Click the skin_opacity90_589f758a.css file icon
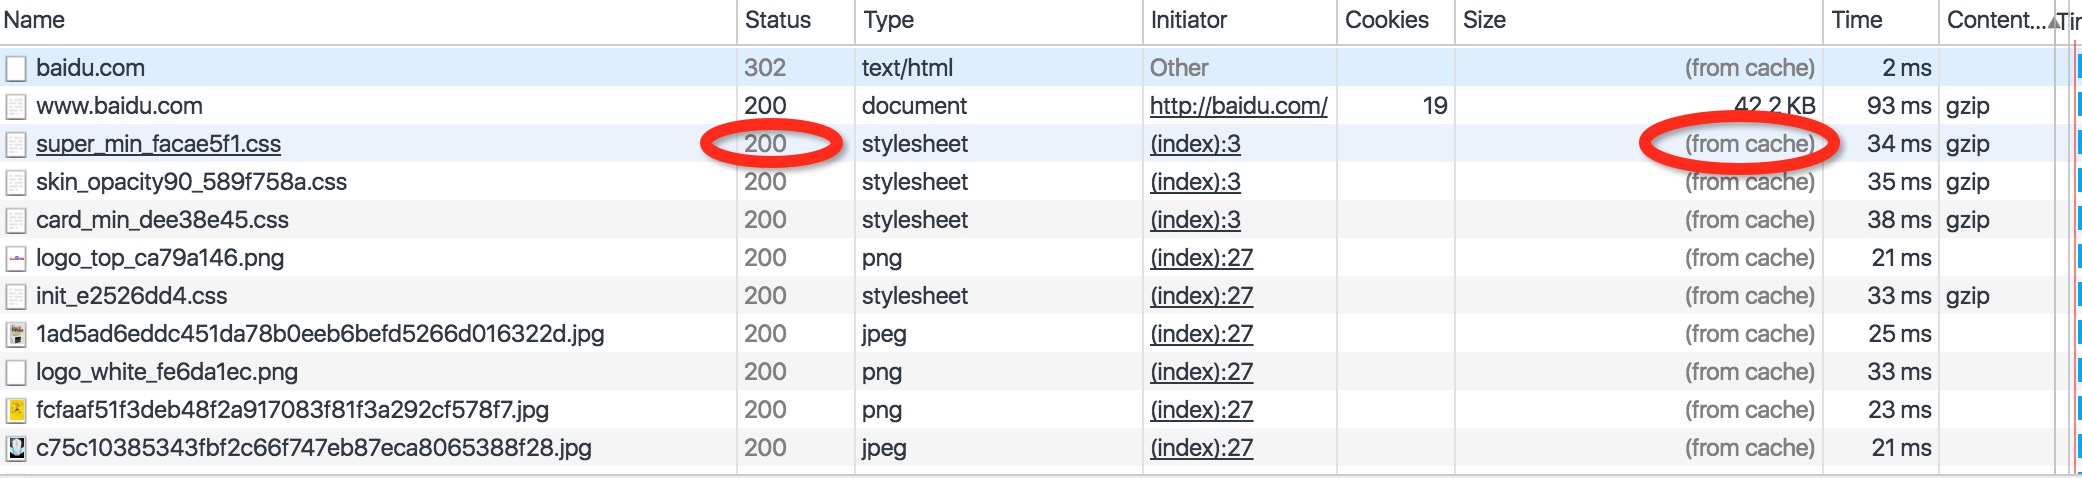The width and height of the screenshot is (2082, 478). [x=16, y=182]
